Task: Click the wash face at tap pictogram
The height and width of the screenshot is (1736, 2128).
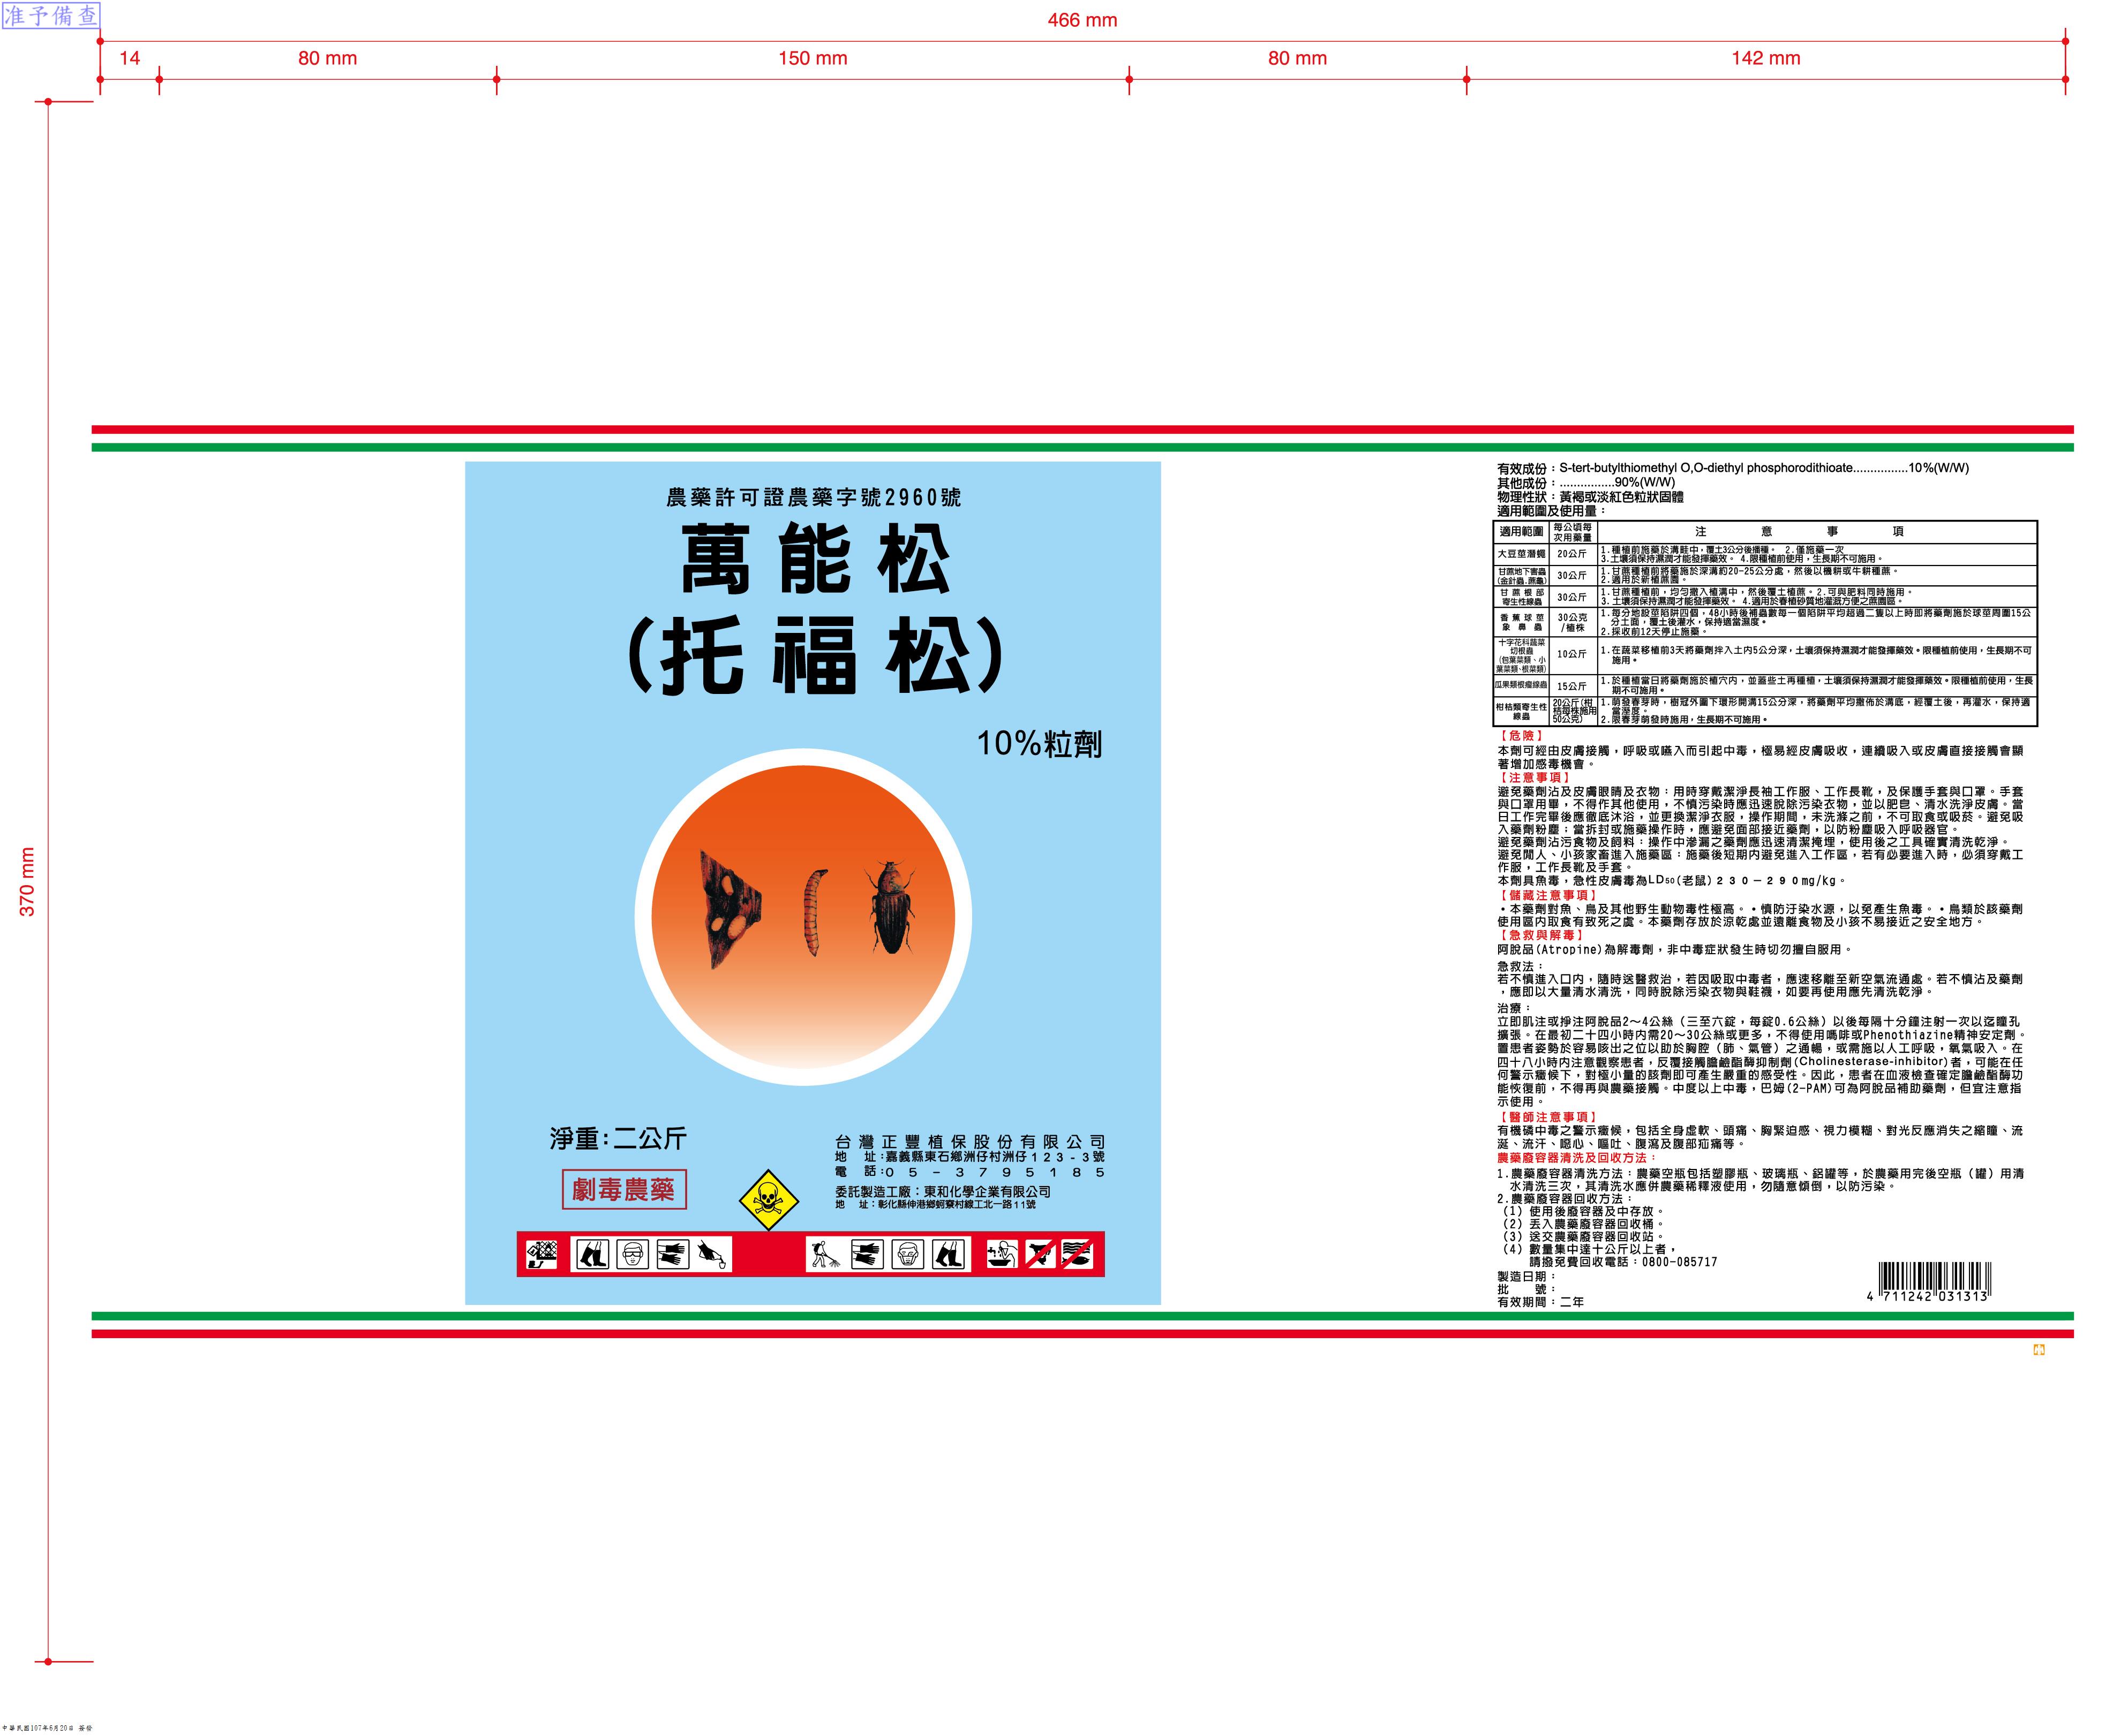Action: (x=1003, y=1254)
